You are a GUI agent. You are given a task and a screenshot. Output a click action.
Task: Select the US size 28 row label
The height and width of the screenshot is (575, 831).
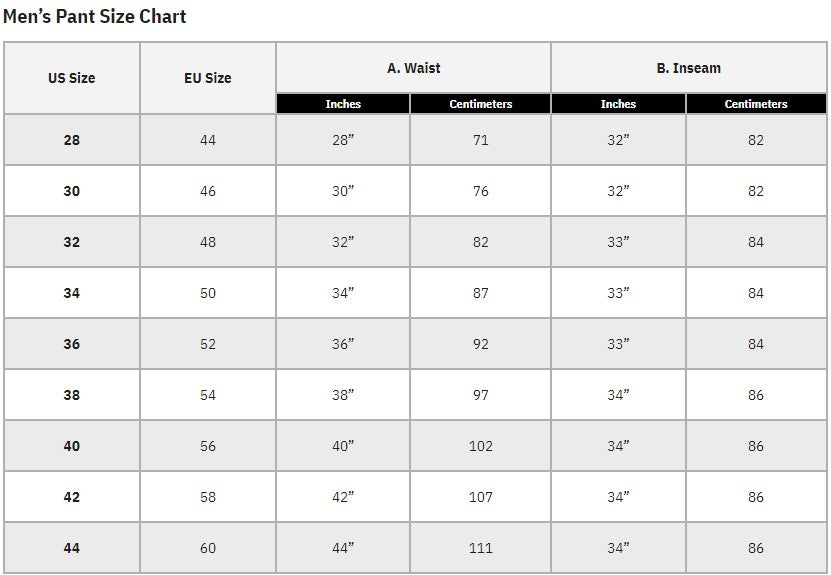[x=72, y=140]
